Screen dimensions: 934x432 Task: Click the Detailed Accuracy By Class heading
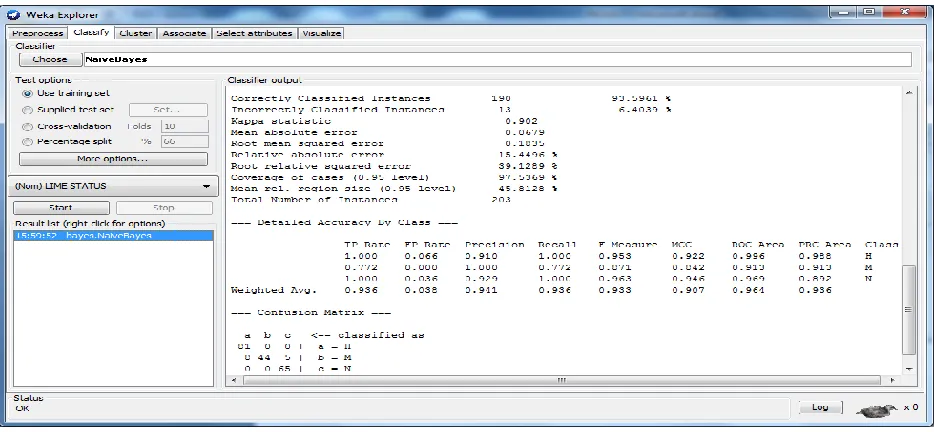(344, 223)
